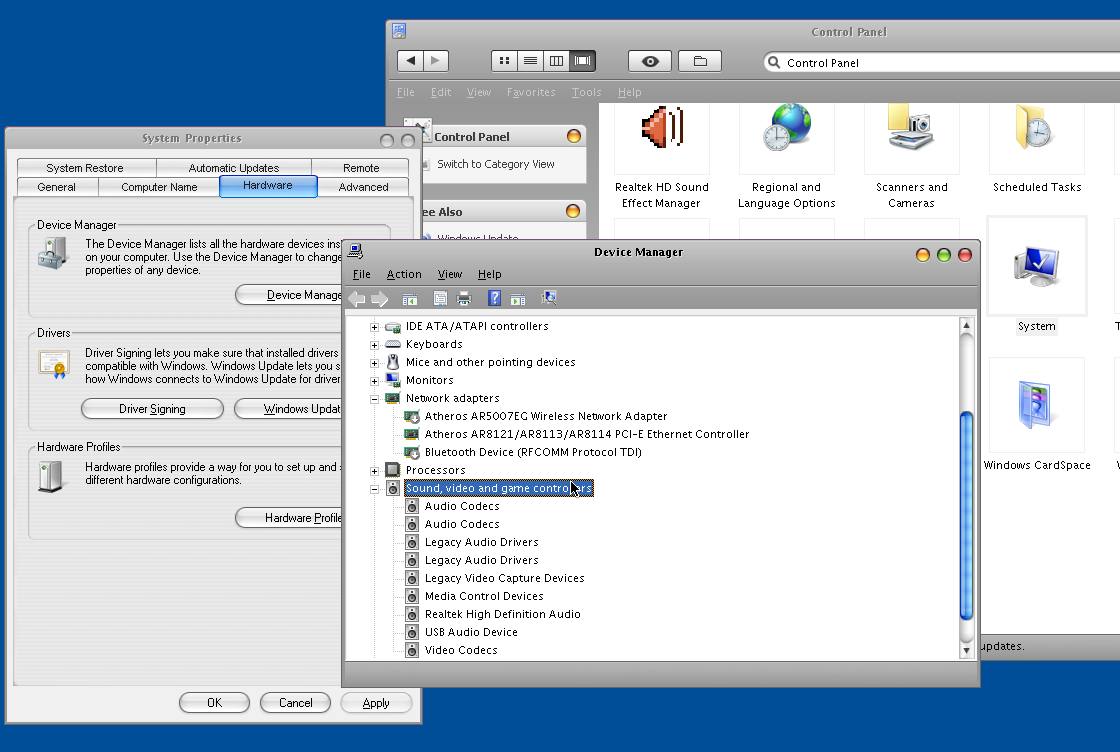
Task: Open the Device Manager File menu
Action: click(x=361, y=274)
